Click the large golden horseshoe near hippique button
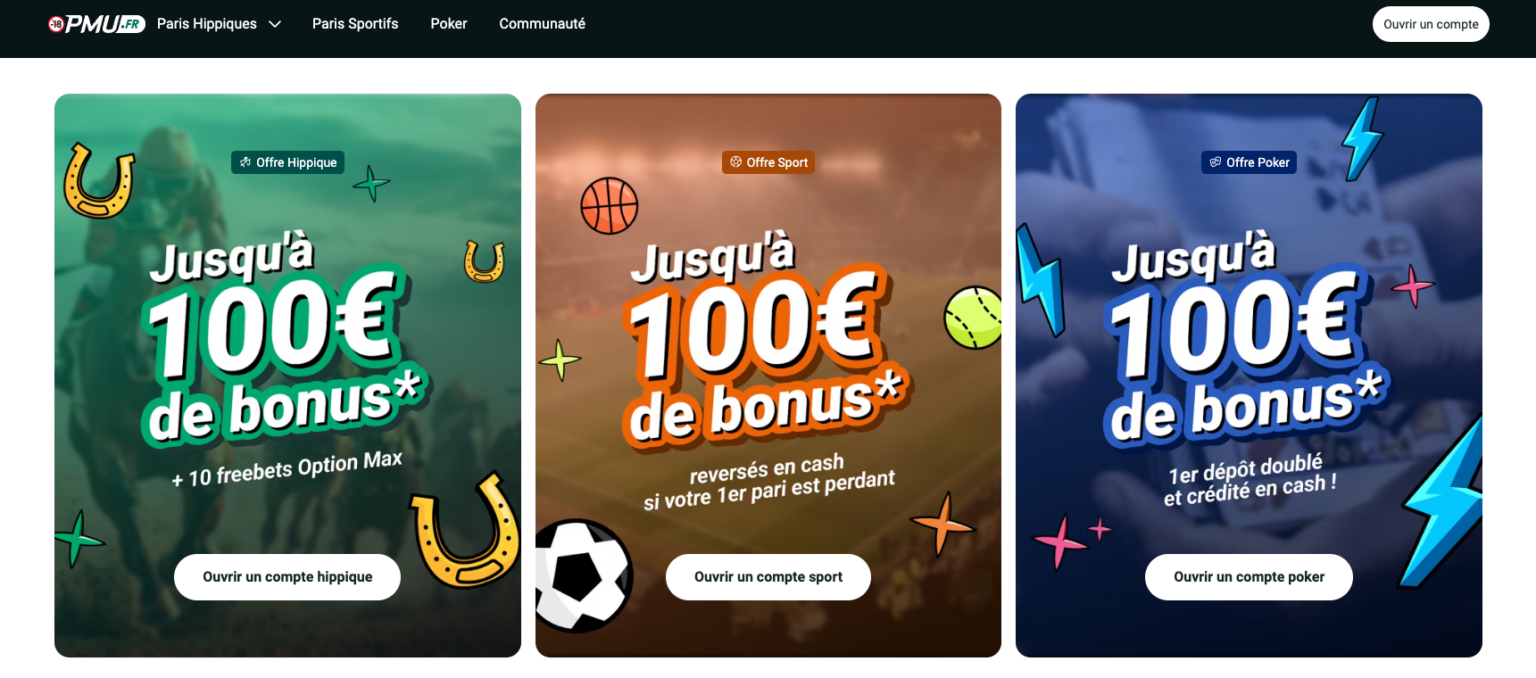 click(x=466, y=529)
